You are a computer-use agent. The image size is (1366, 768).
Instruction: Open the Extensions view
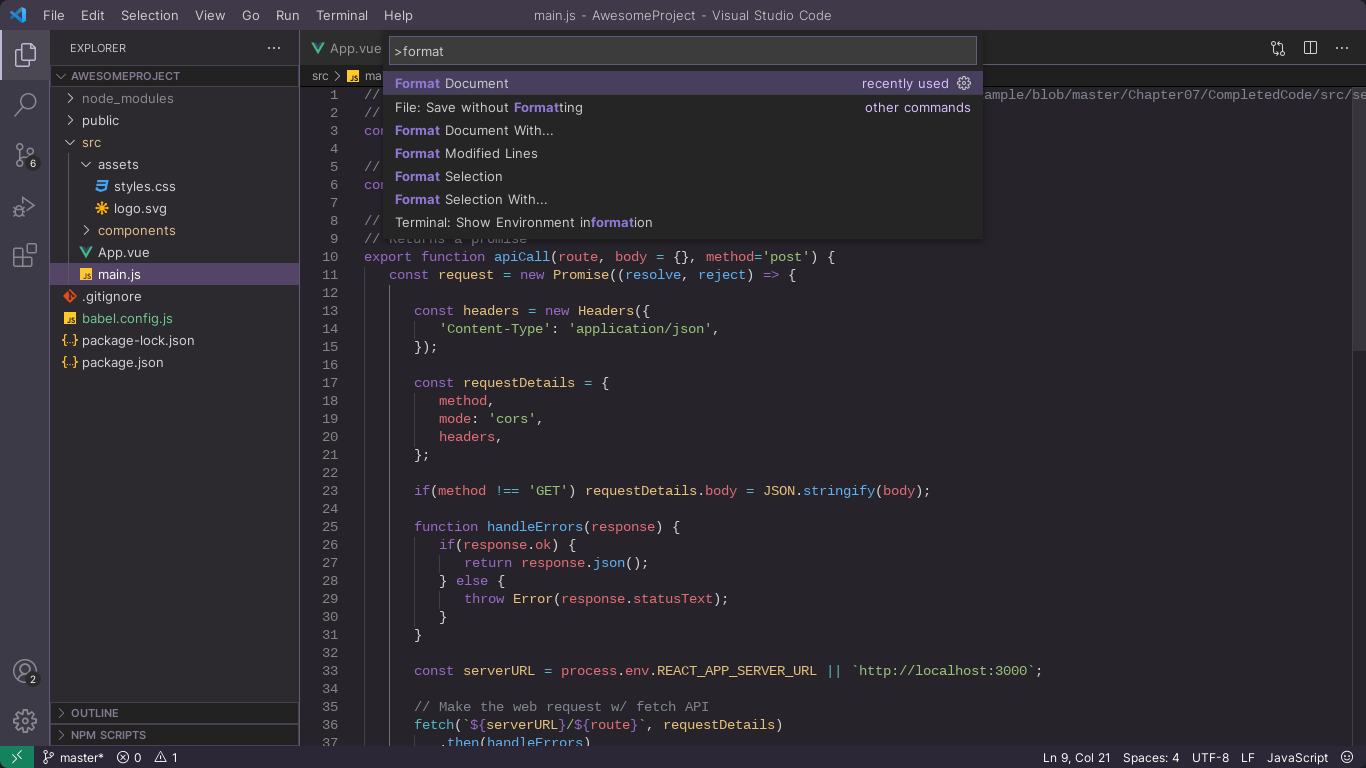click(x=25, y=256)
